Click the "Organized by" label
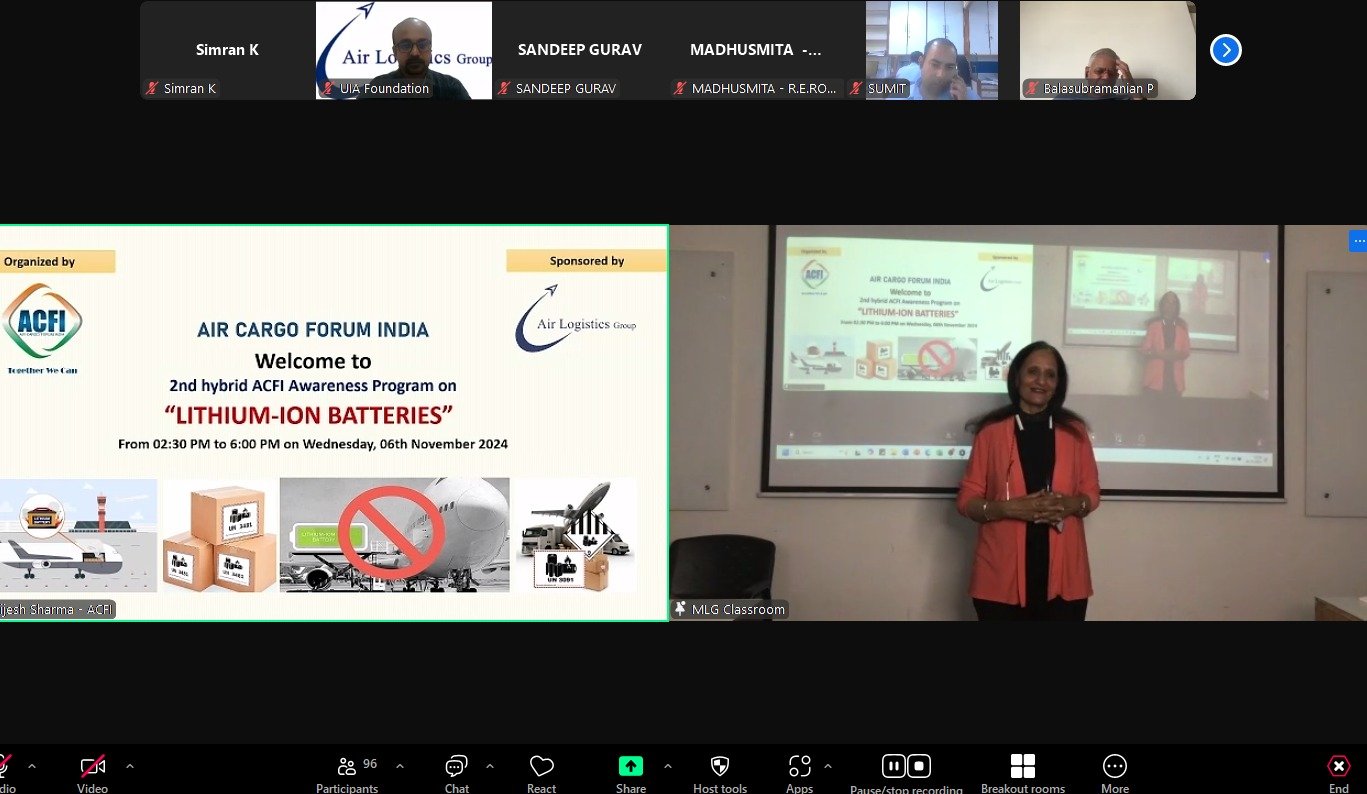Viewport: 1367px width, 794px height. [x=40, y=262]
